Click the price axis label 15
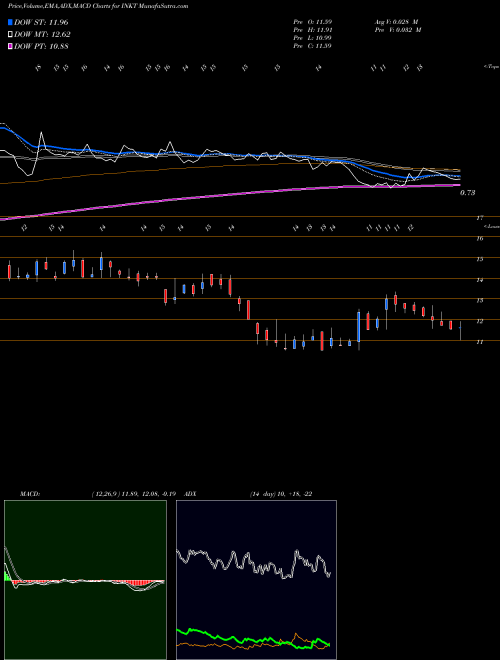Image resolution: width=500 pixels, height=660 pixels. tap(479, 259)
